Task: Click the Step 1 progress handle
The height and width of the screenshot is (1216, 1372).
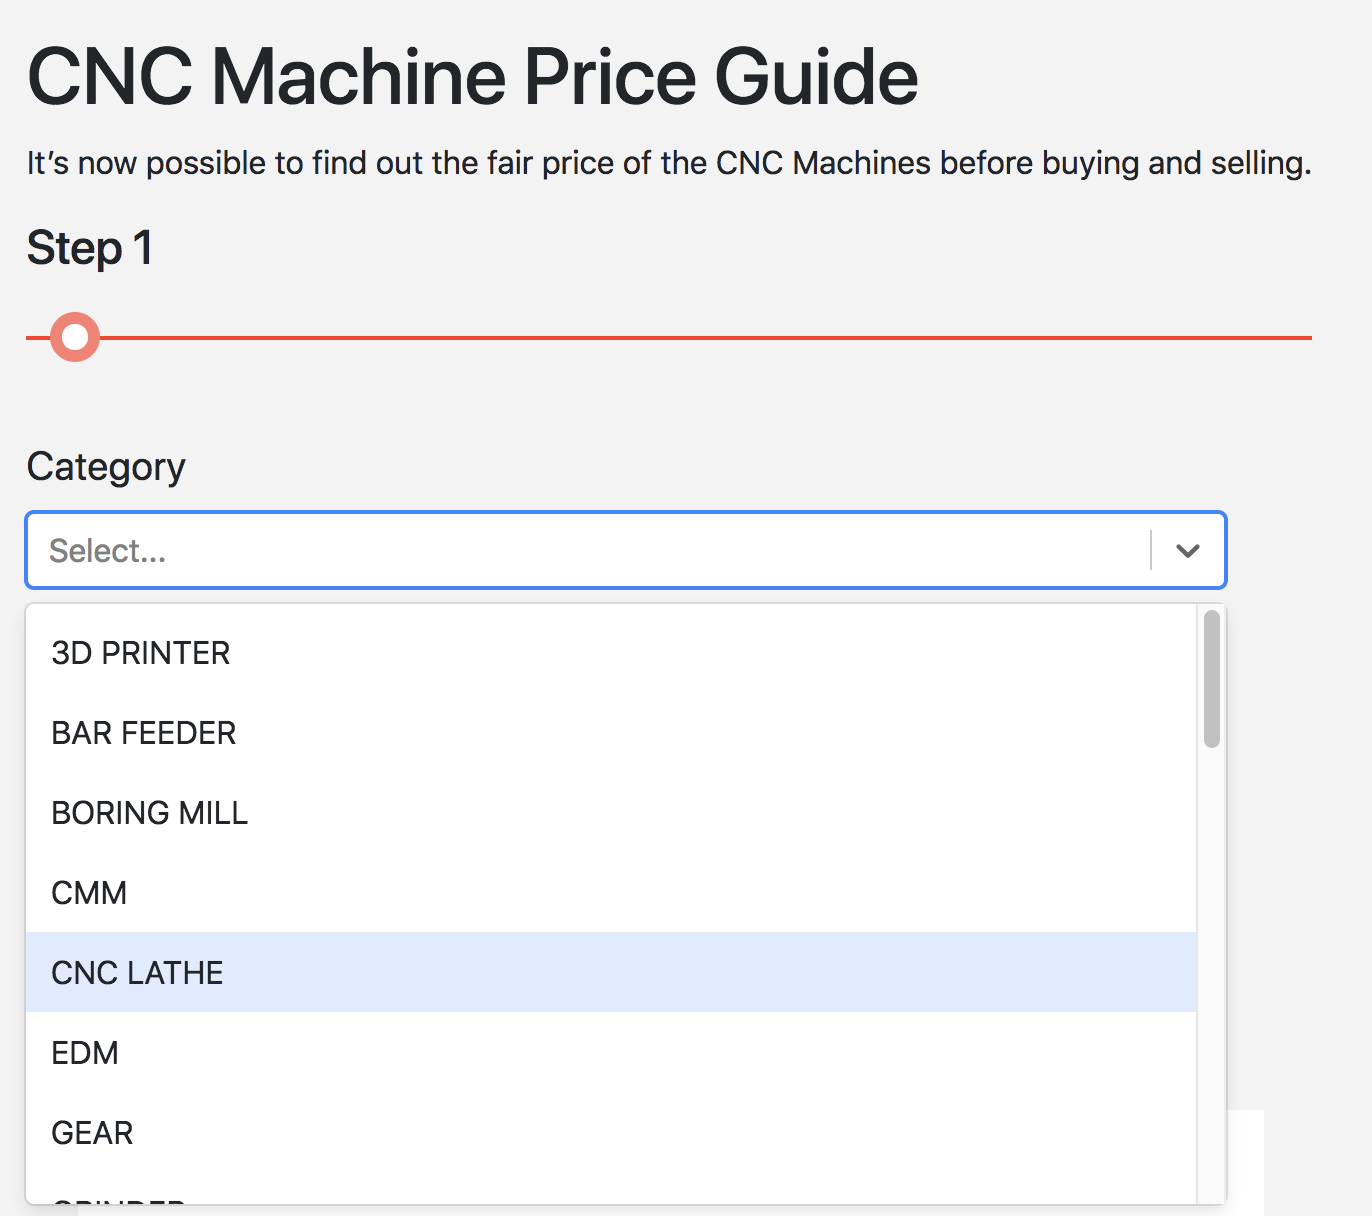Action: 74,337
